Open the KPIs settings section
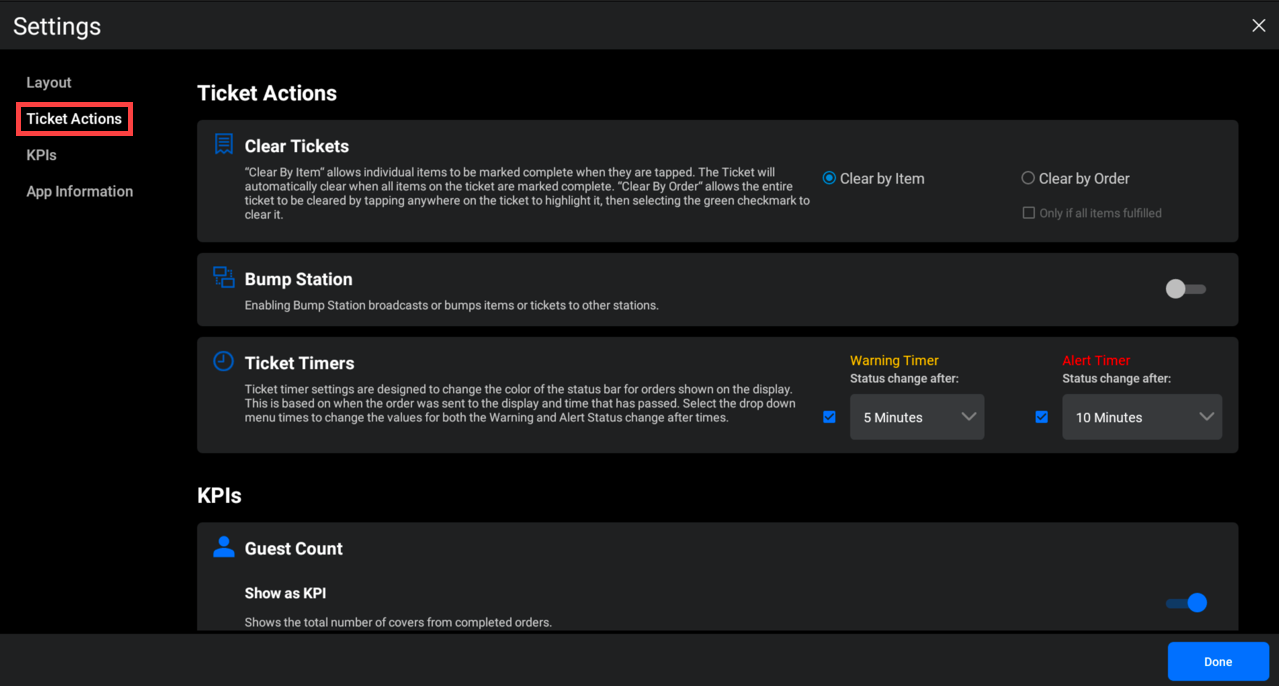This screenshot has height=686, width=1279. pyautogui.click(x=41, y=155)
